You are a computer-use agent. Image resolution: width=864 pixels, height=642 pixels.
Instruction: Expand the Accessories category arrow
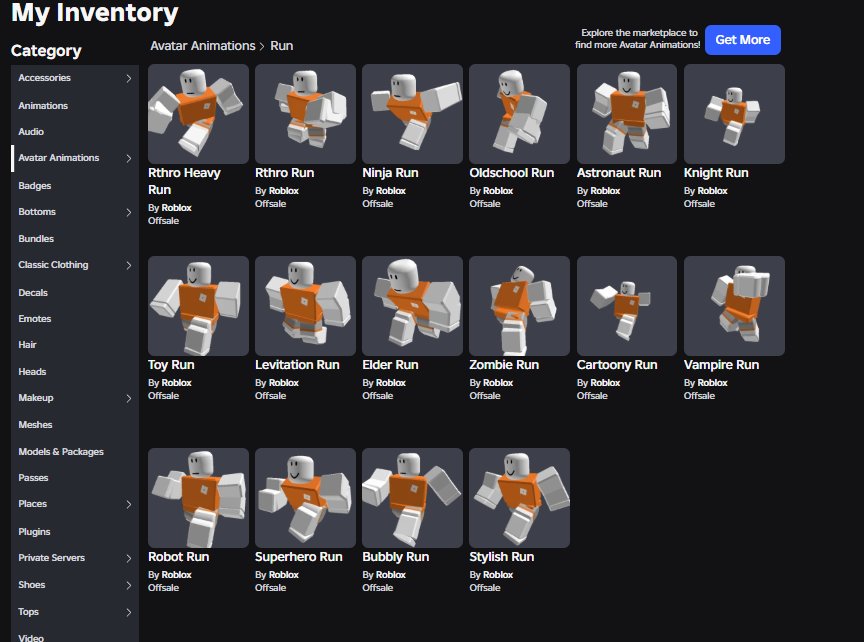pos(128,78)
